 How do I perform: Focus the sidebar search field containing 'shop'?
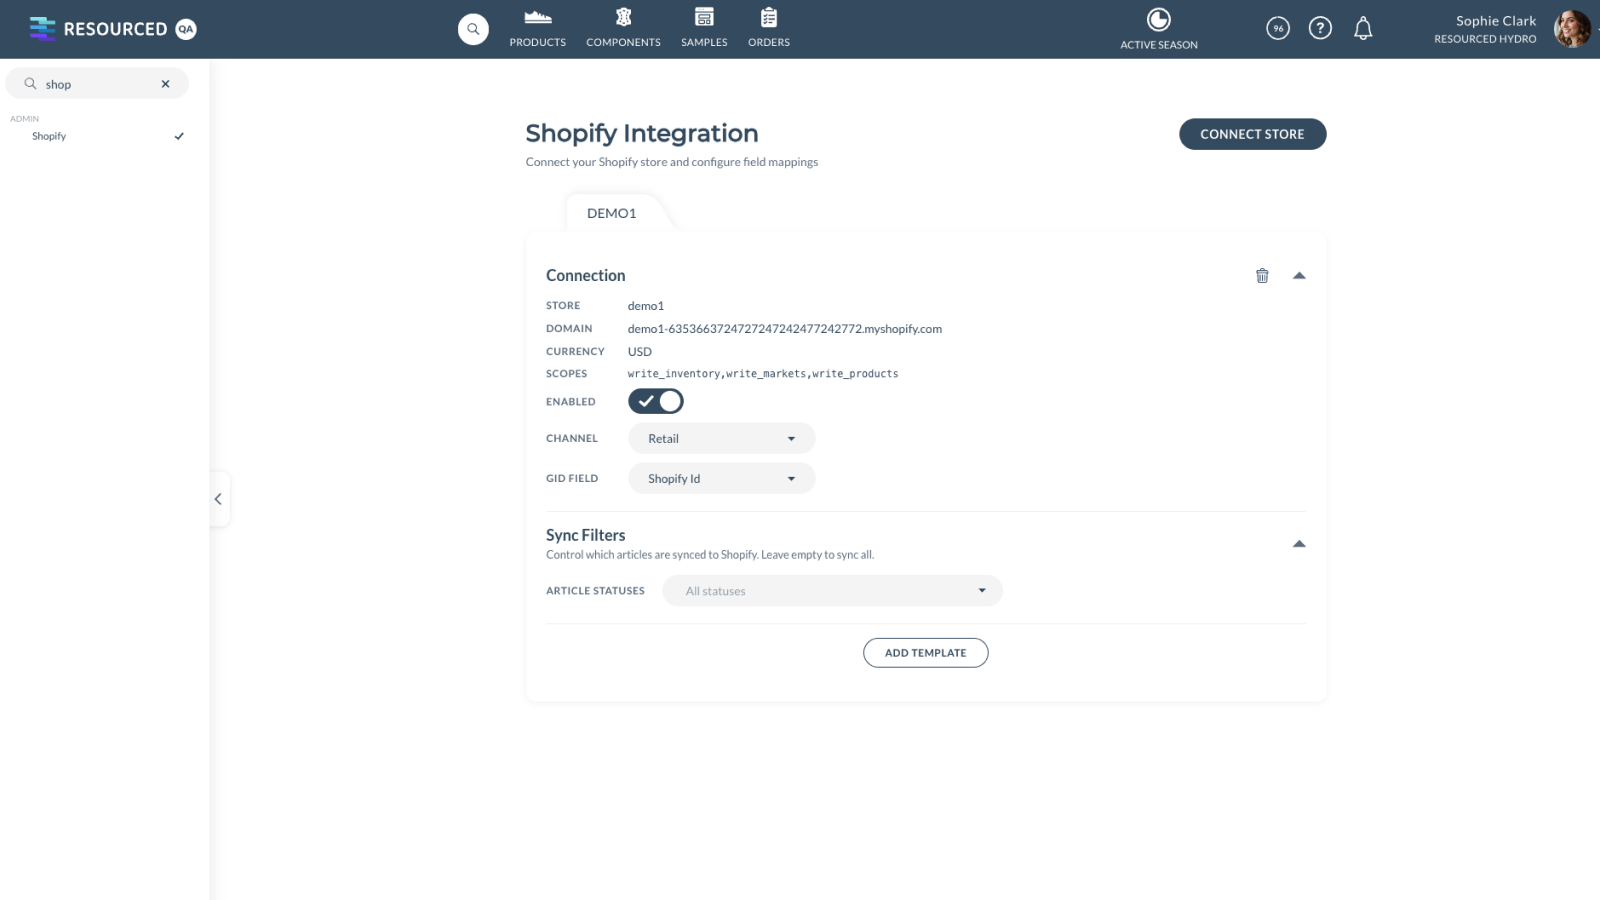point(97,84)
